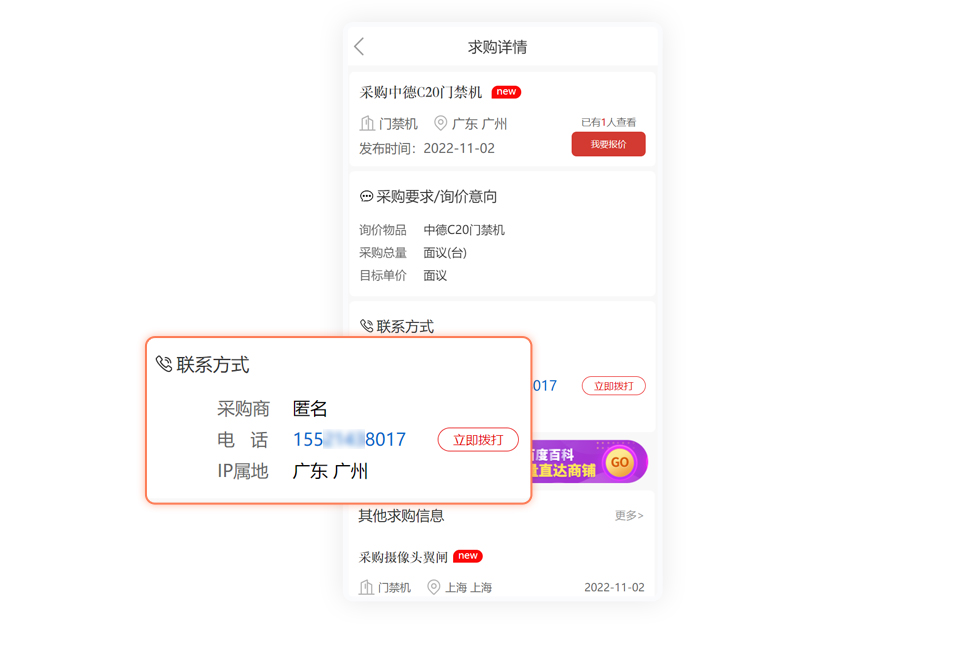
Task: Tap 立即拨打 button in the enlarged popup
Action: coord(478,440)
